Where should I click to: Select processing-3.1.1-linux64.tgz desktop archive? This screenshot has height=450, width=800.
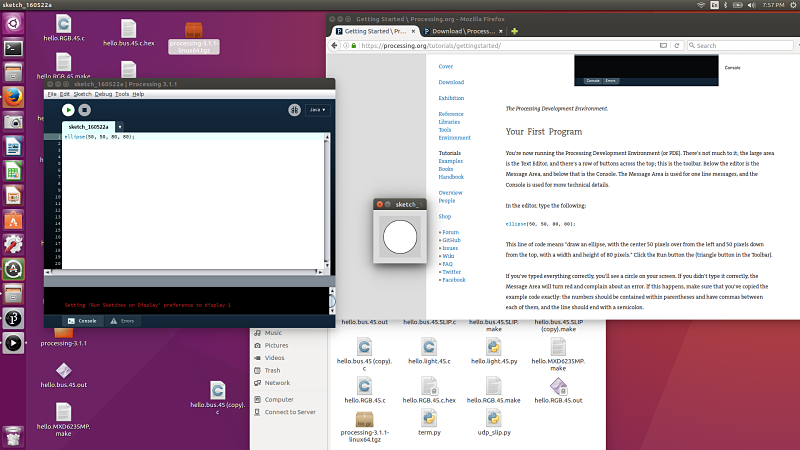(194, 38)
